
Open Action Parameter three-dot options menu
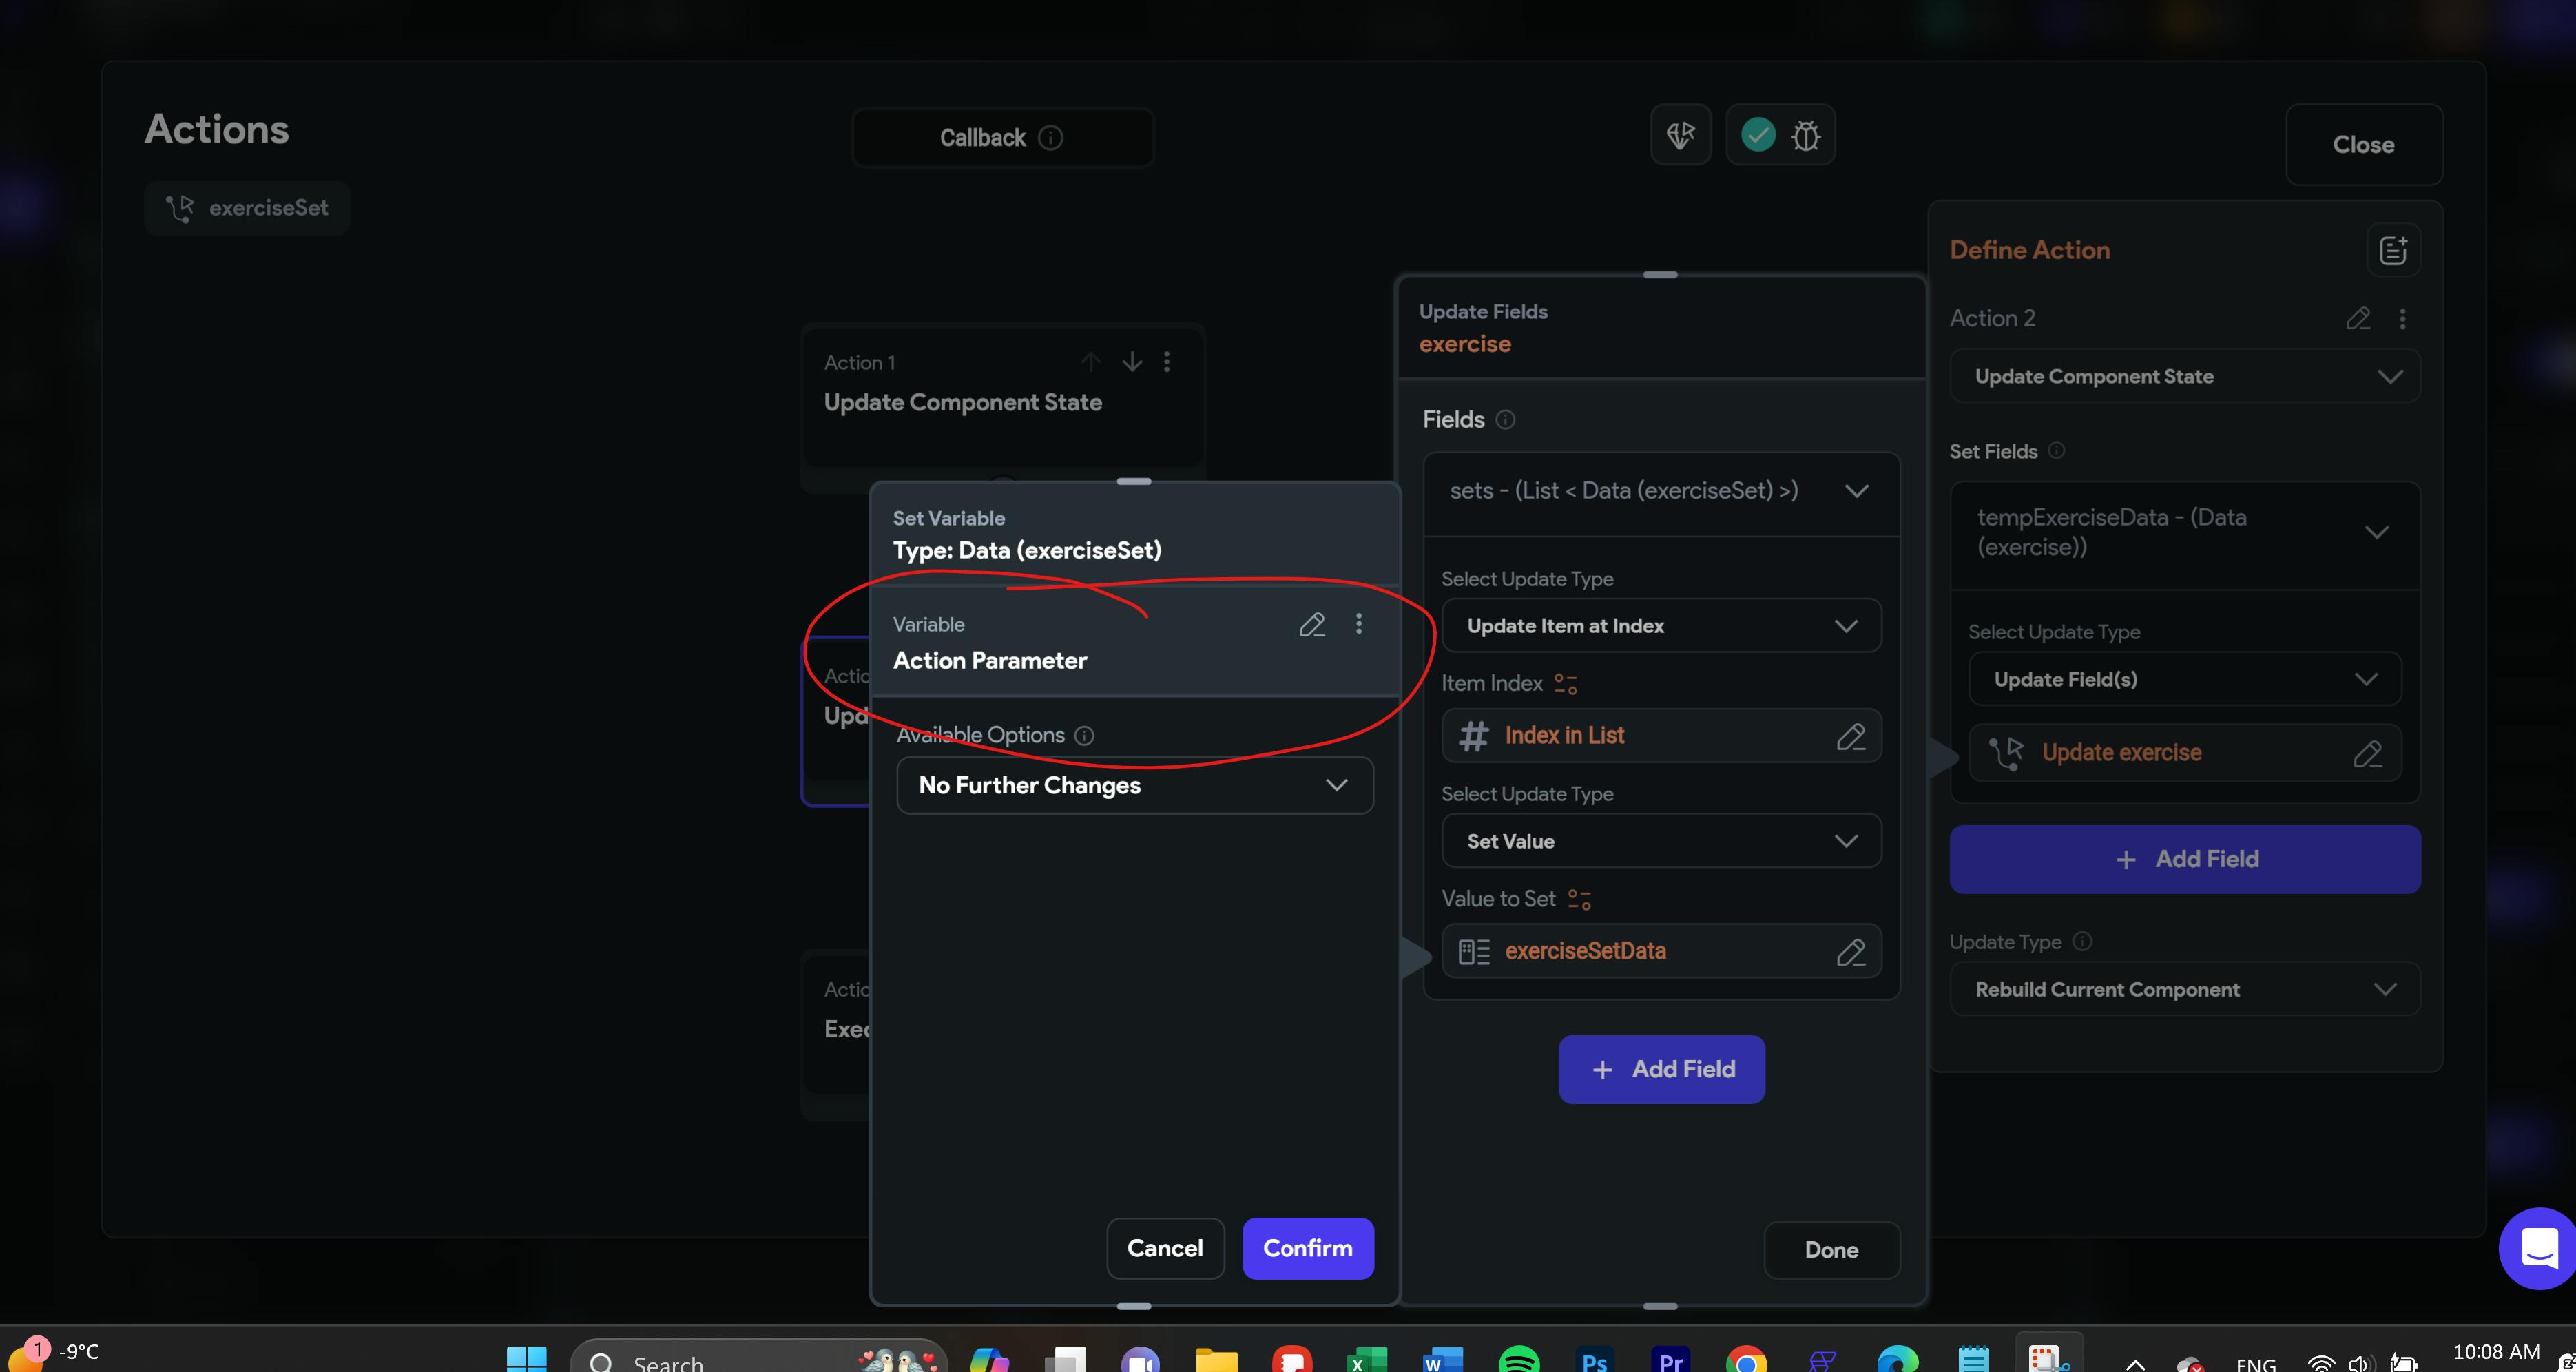tap(1358, 624)
